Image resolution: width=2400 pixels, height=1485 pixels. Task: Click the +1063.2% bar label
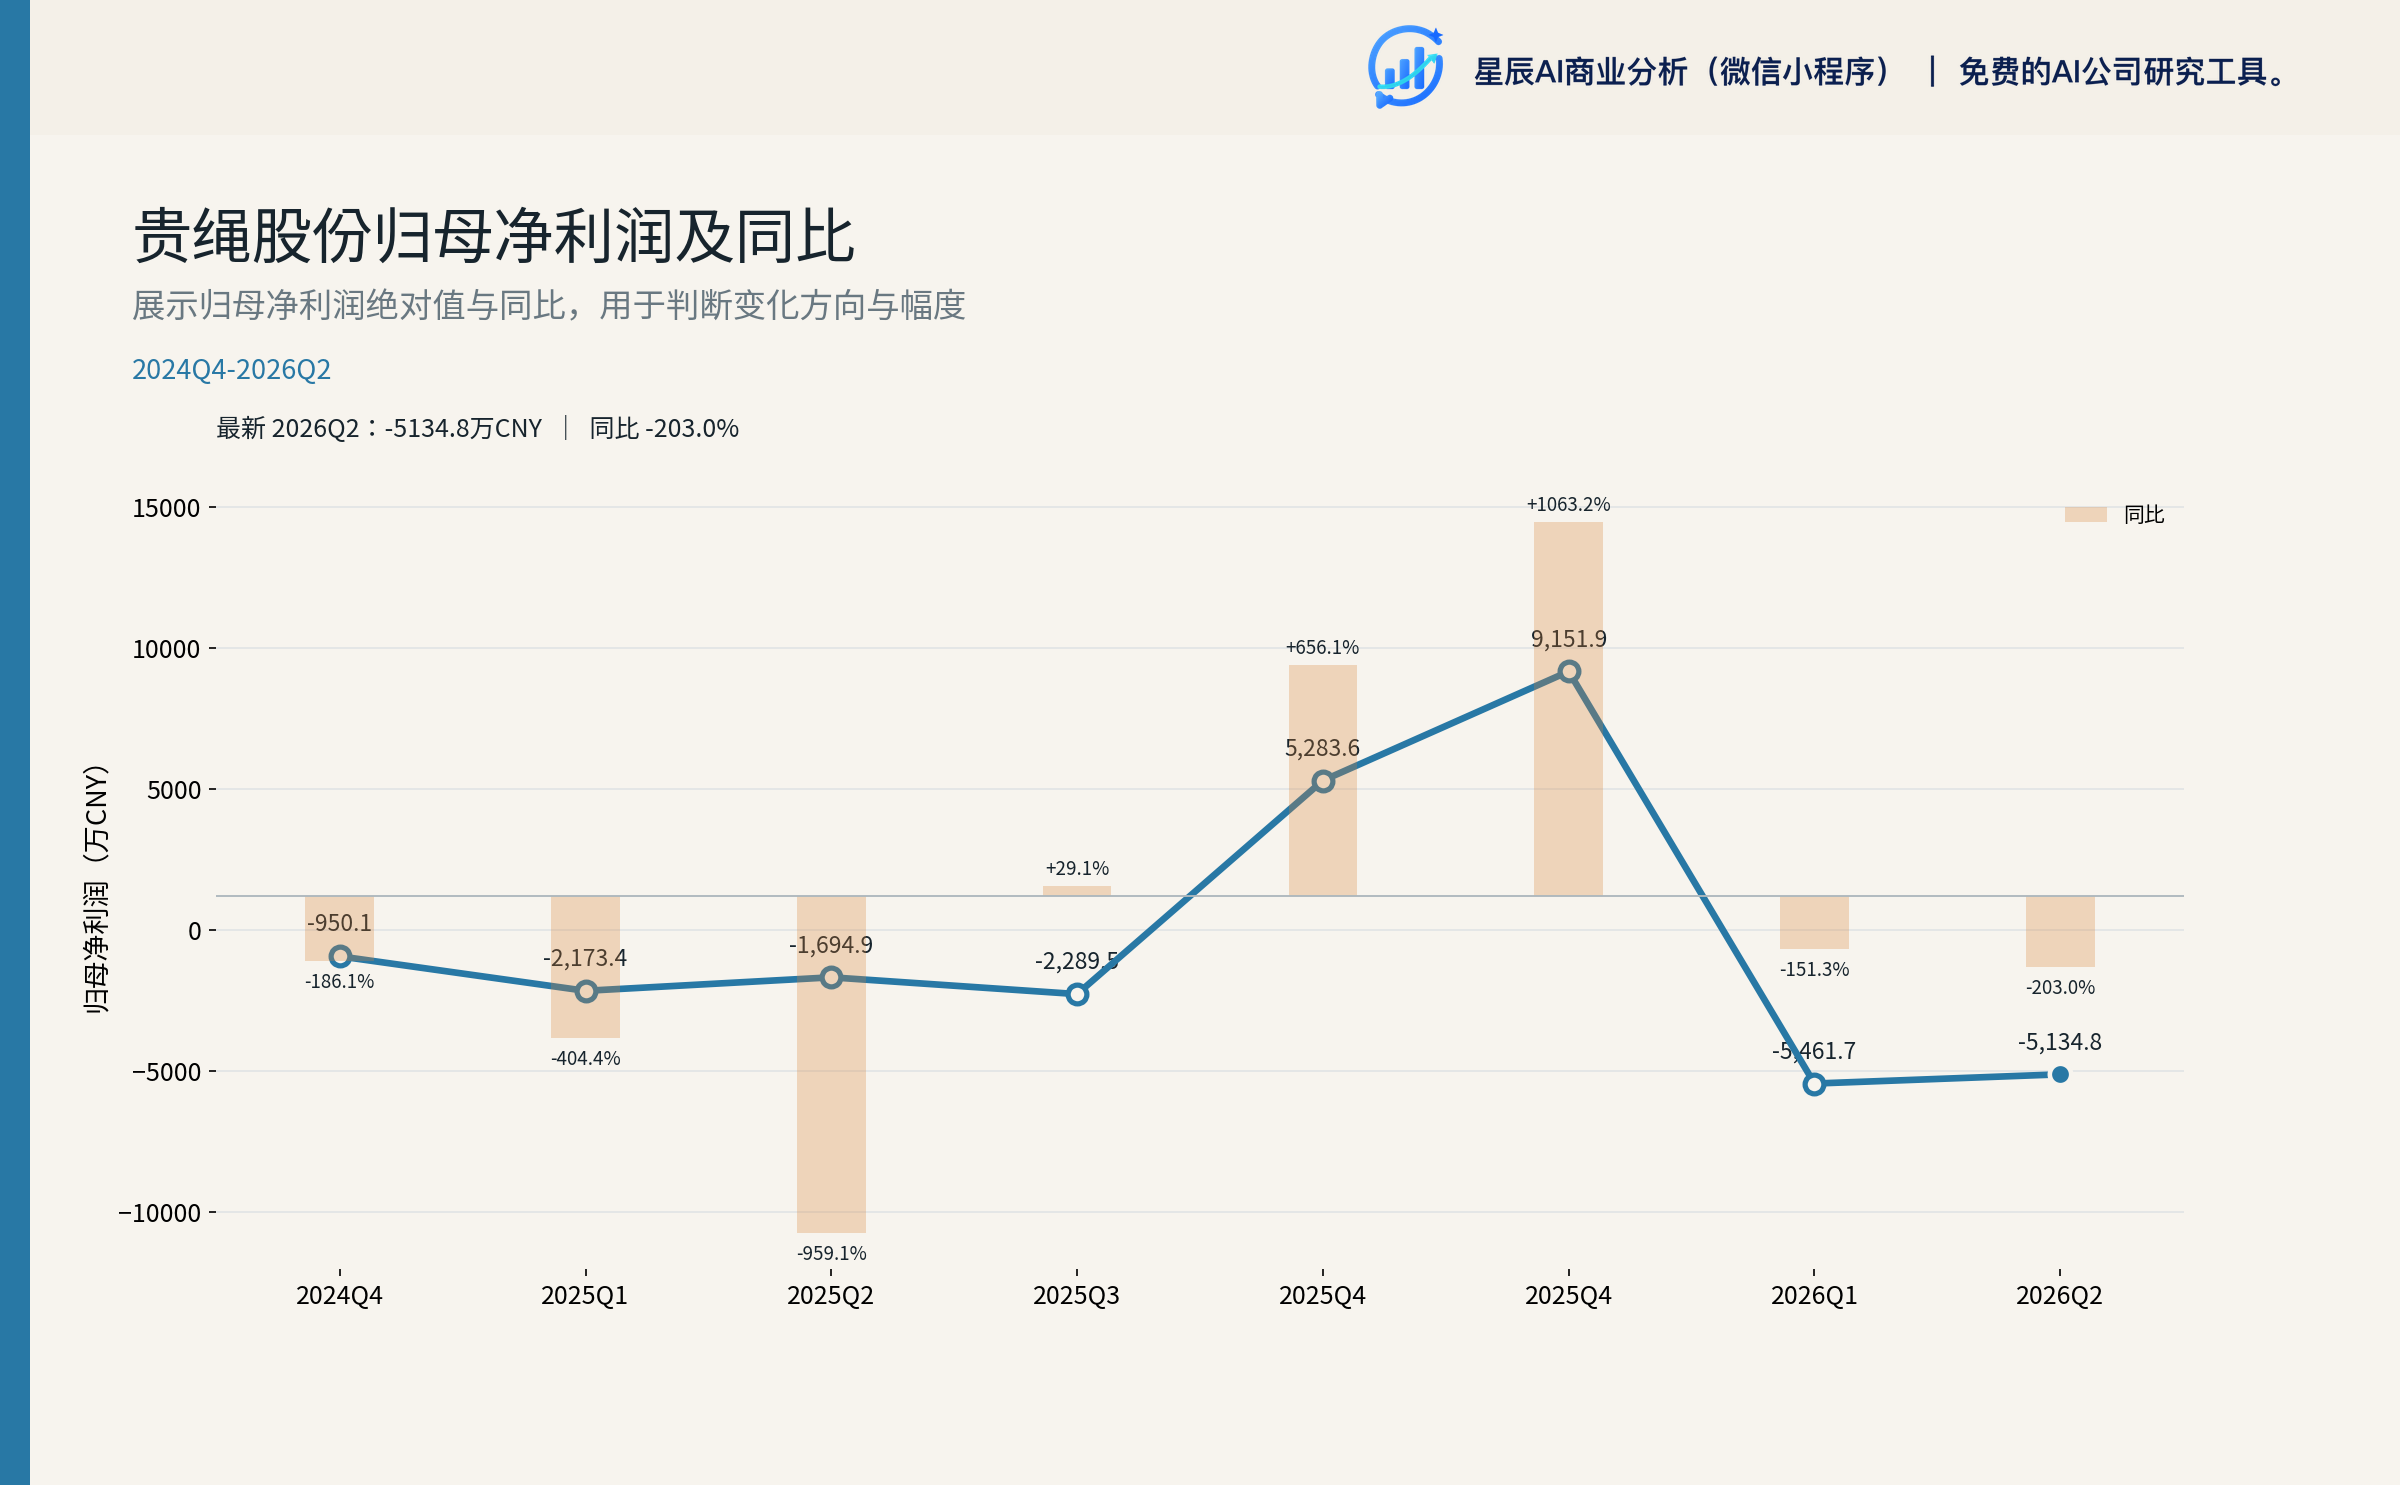coord(1568,504)
